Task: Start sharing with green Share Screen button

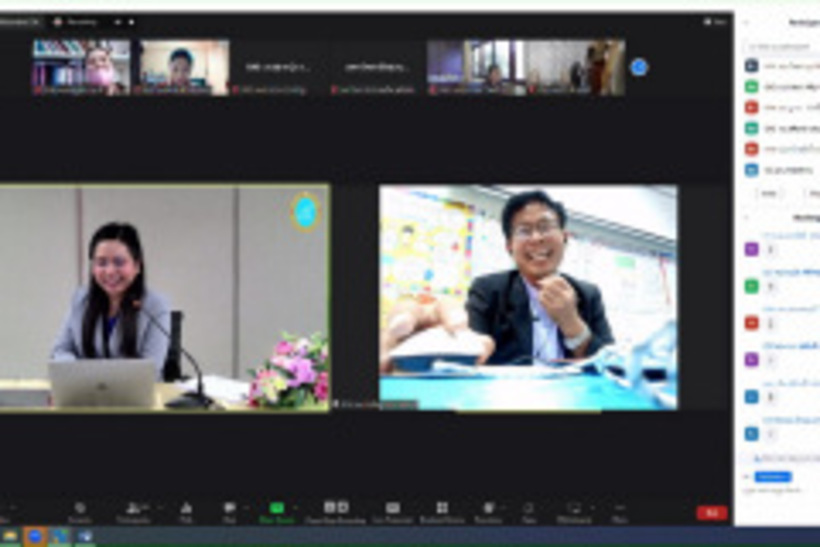Action: (x=277, y=512)
